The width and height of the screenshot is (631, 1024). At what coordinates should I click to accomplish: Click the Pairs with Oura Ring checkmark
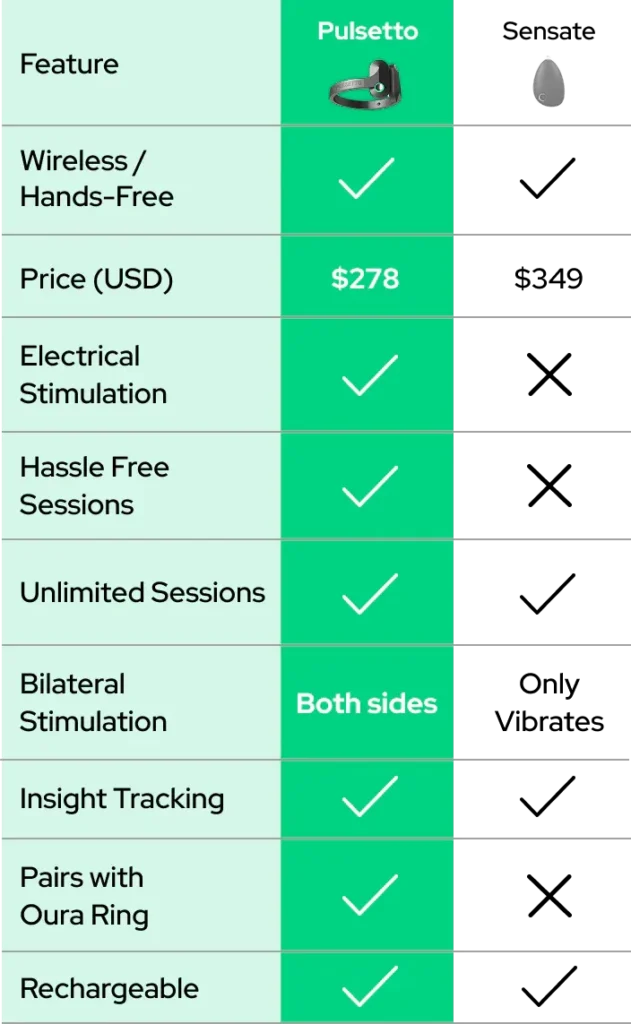[x=367, y=896]
